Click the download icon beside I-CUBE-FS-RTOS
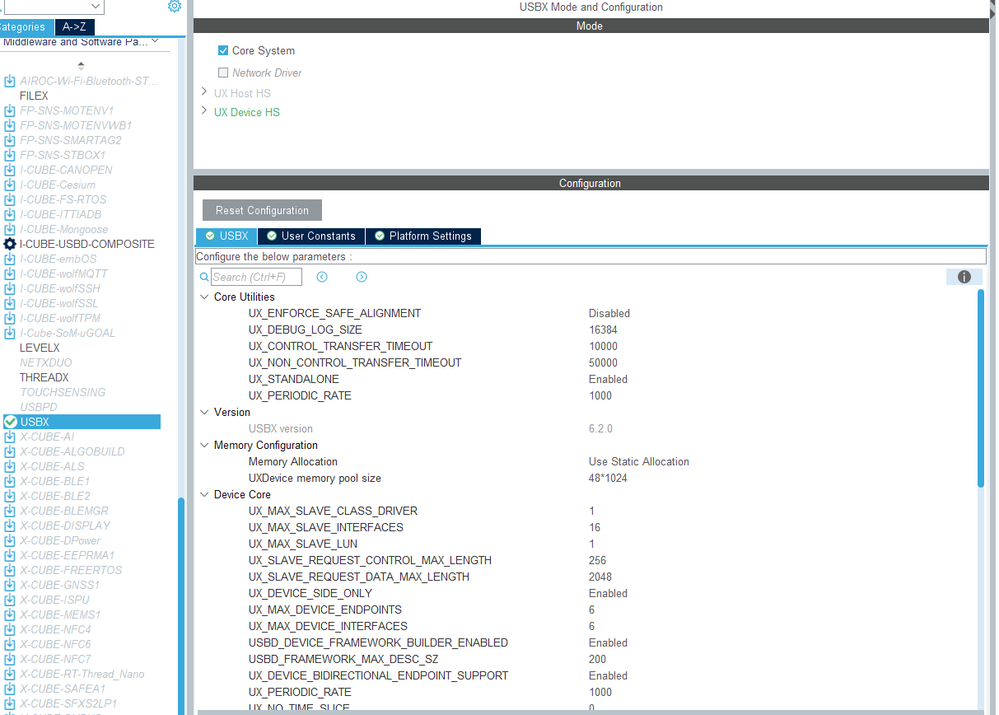 pyautogui.click(x=10, y=199)
